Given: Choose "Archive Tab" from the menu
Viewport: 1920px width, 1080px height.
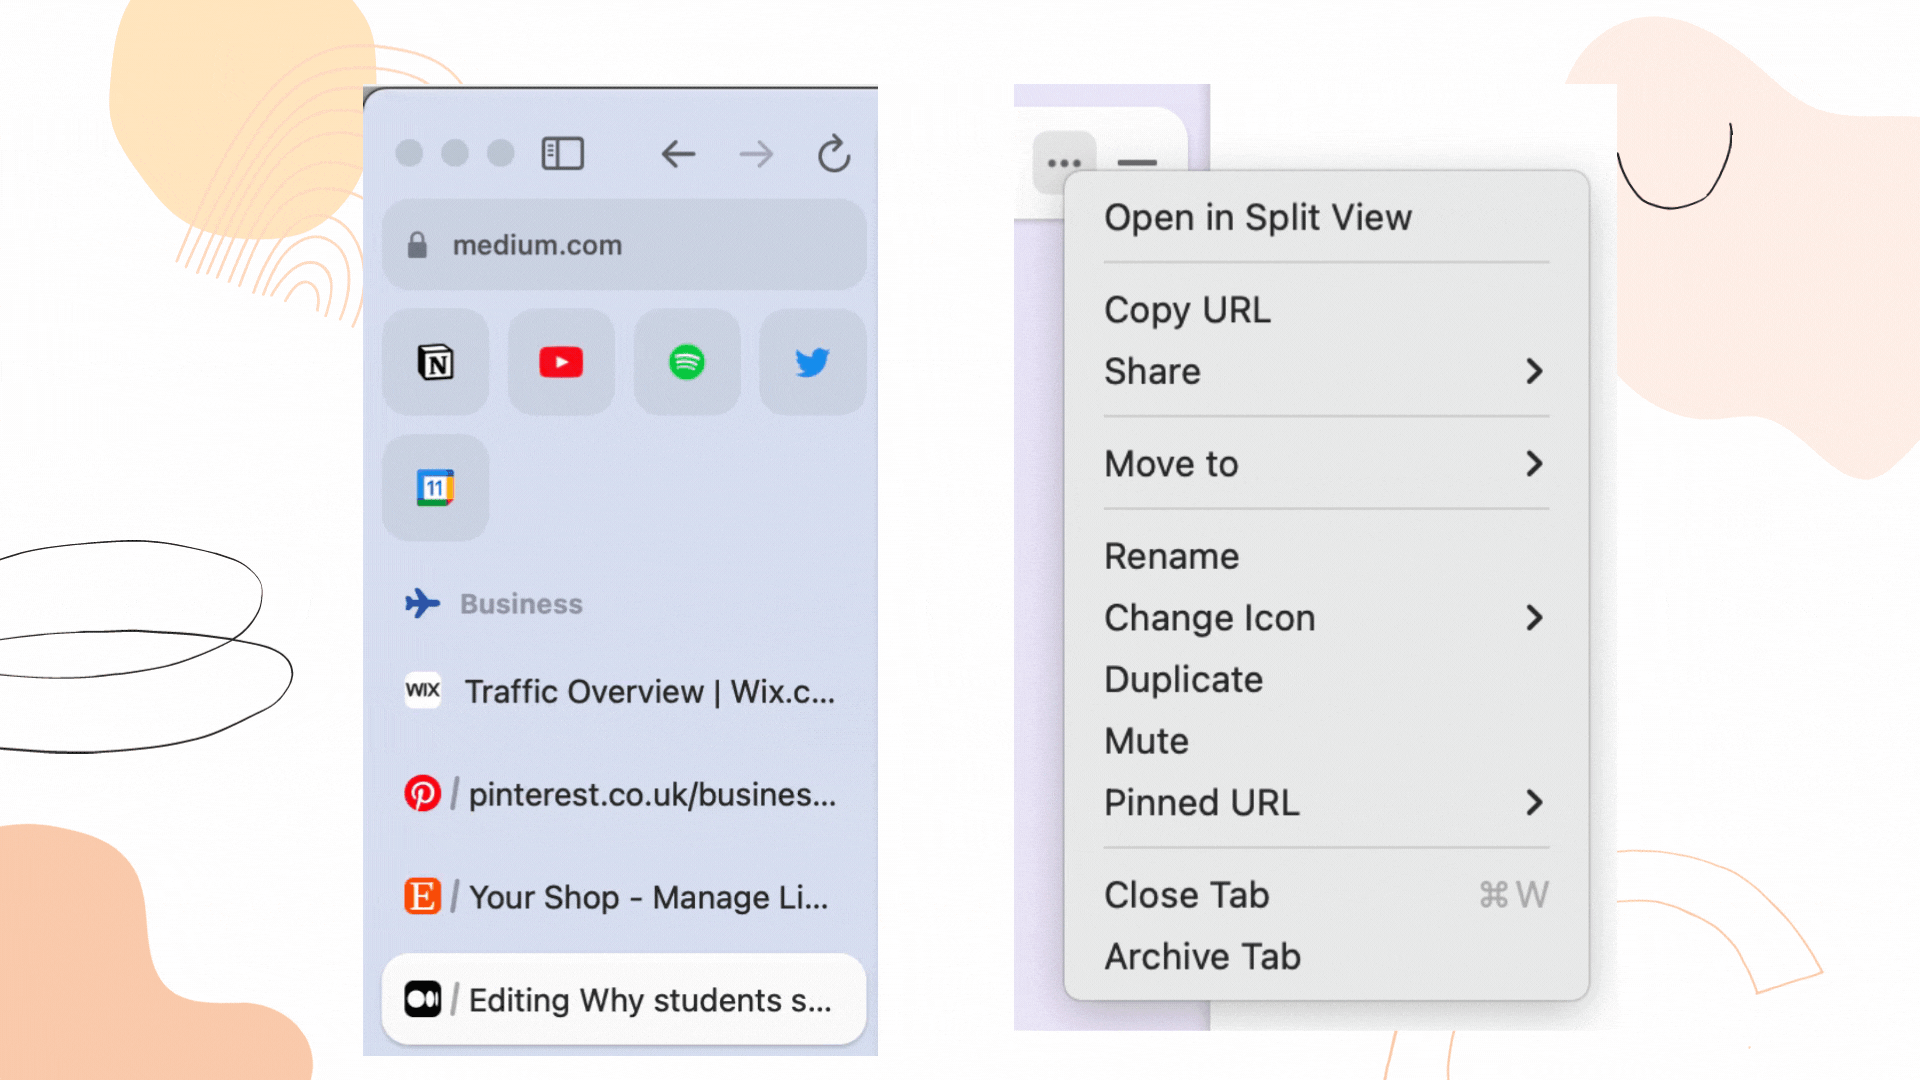Looking at the screenshot, I should tap(1202, 956).
